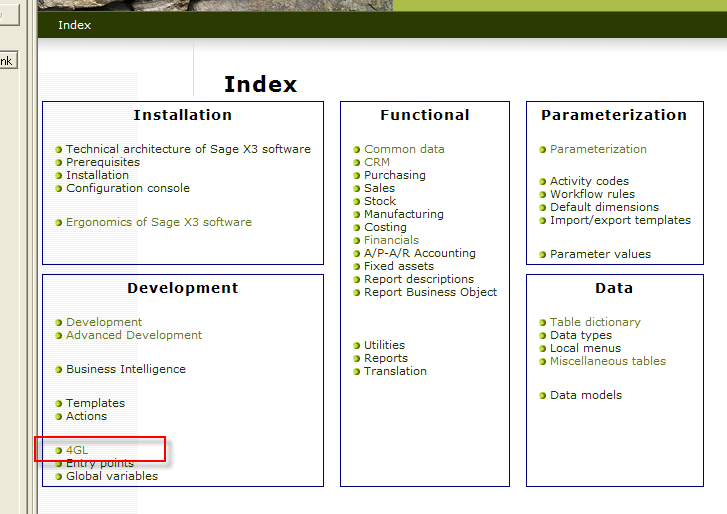Open Import/export templates page
Viewport: 727px width, 514px height.
pos(620,220)
